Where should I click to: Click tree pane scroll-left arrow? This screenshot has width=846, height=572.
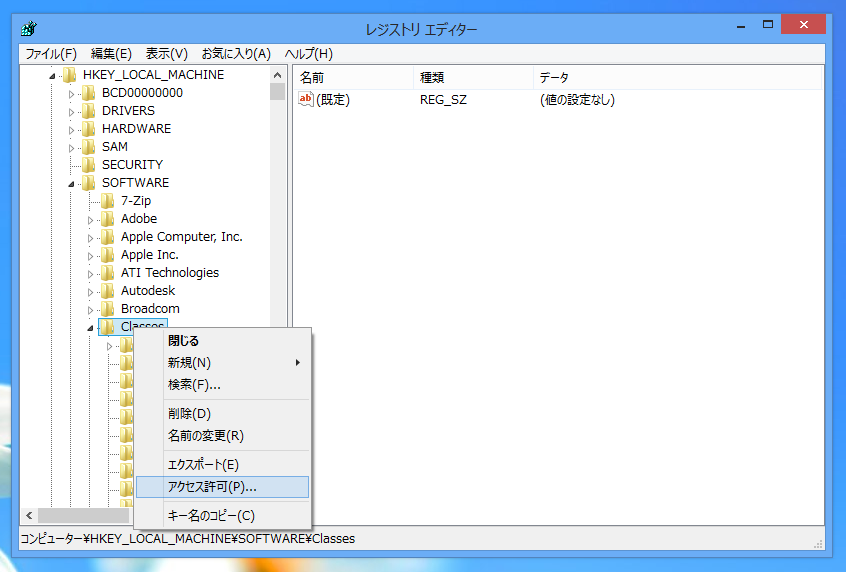pyautogui.click(x=29, y=515)
